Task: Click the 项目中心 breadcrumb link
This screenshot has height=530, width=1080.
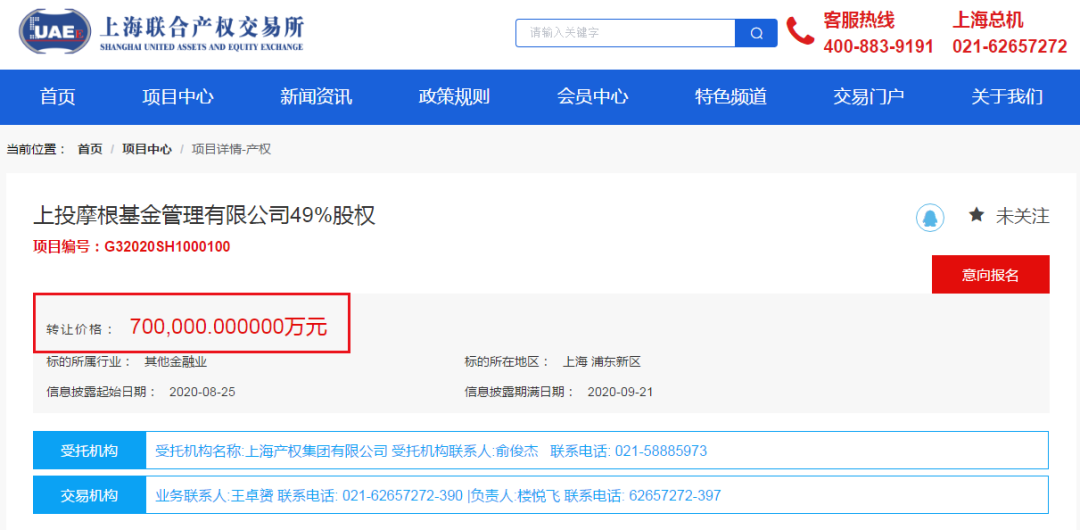Action: tap(147, 149)
